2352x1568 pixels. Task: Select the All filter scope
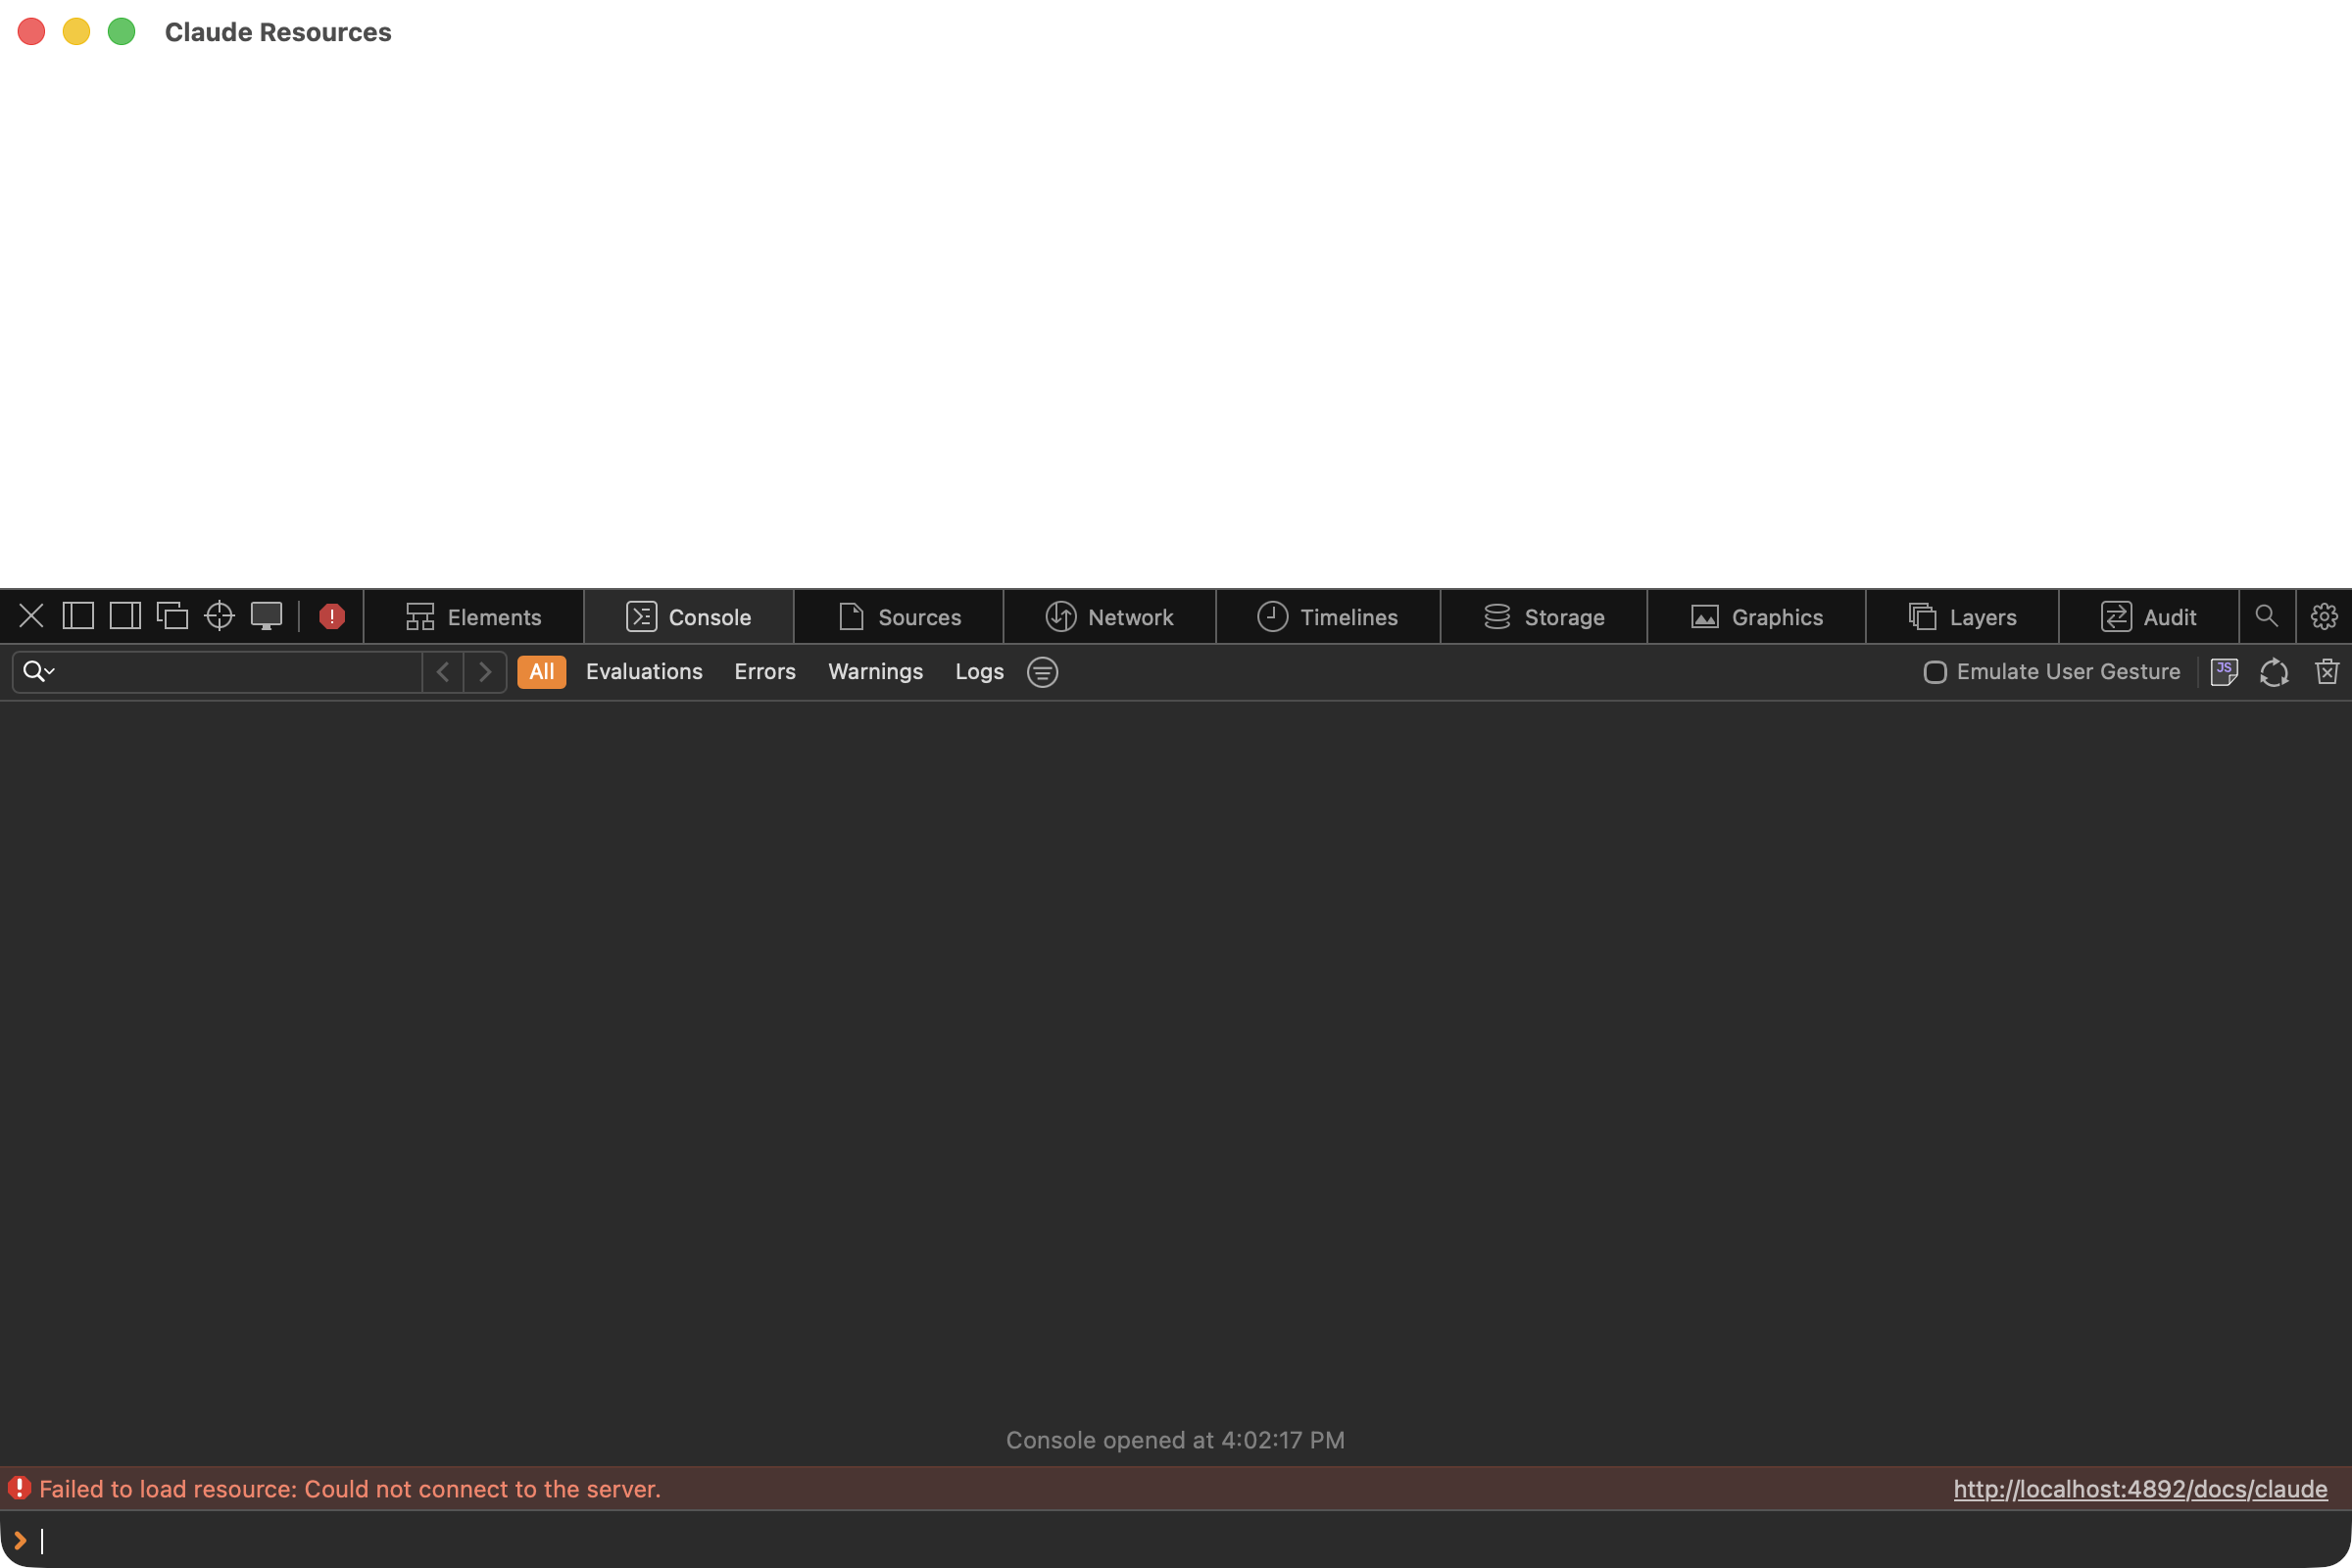coord(541,672)
